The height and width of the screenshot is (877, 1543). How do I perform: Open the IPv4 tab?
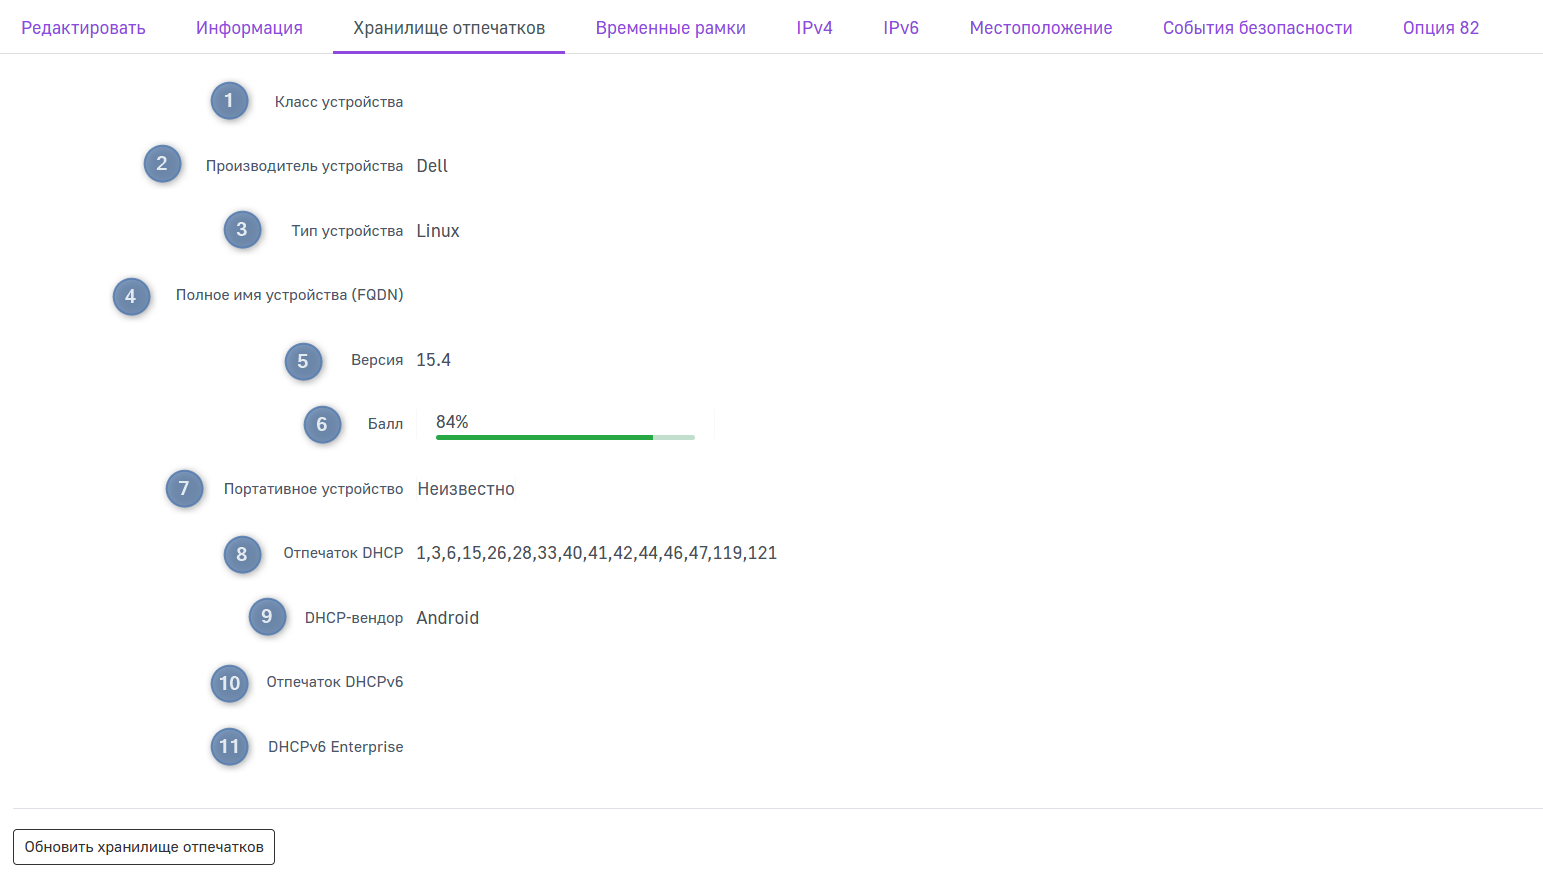(814, 28)
